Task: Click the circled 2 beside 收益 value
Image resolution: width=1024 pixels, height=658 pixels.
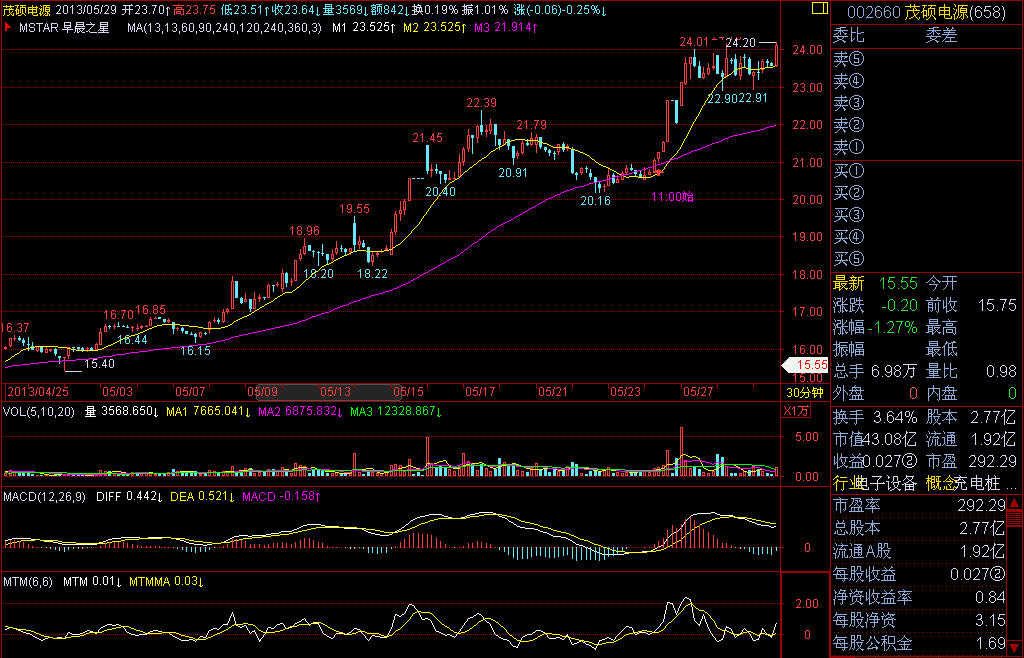Action: (910, 461)
